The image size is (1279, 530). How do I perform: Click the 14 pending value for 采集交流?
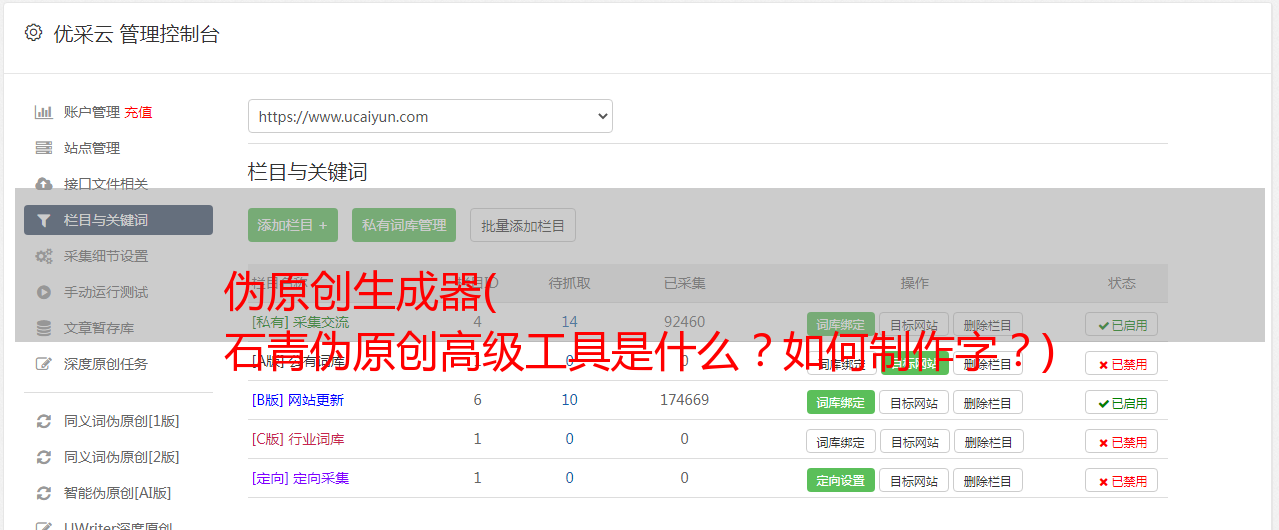(x=569, y=322)
